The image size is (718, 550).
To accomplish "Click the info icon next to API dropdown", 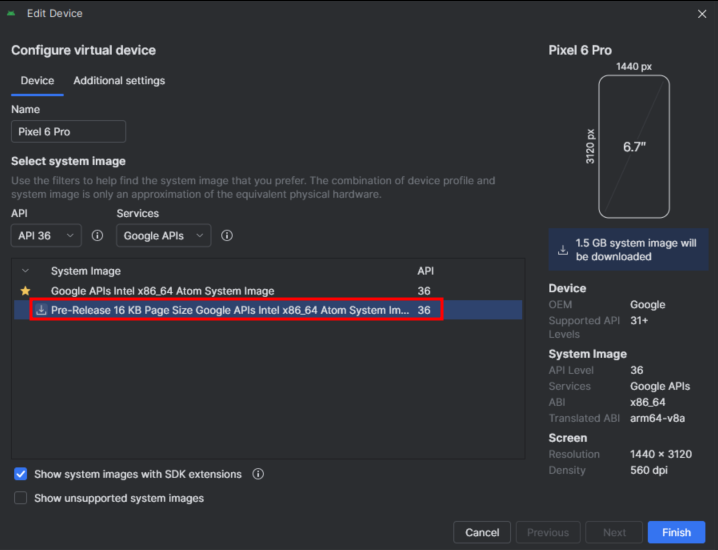I will pyautogui.click(x=97, y=235).
